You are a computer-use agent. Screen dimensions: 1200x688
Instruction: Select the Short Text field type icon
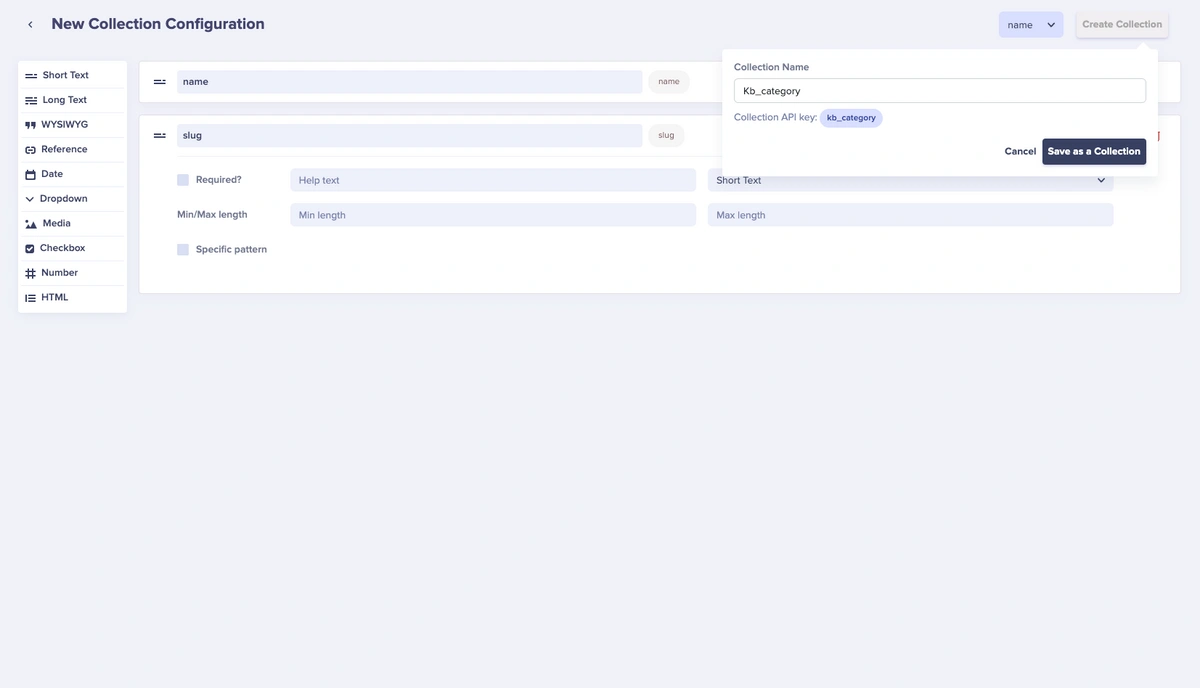pyautogui.click(x=31, y=76)
